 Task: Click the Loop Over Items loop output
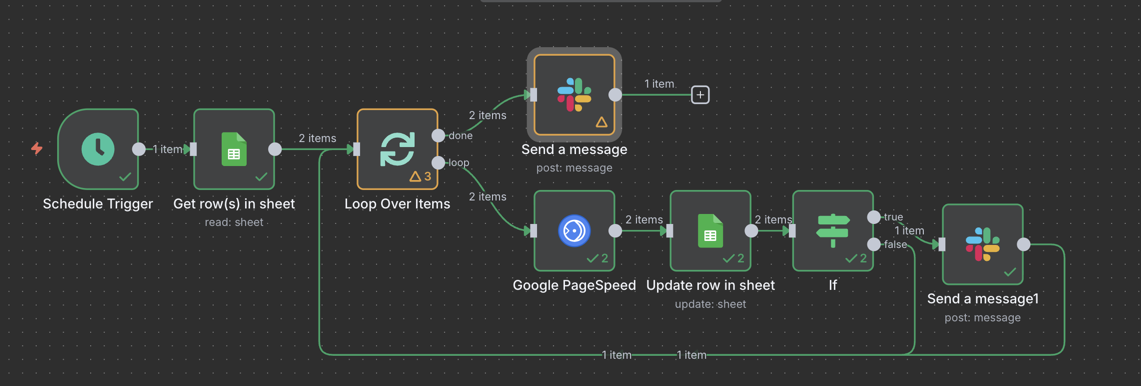[438, 162]
